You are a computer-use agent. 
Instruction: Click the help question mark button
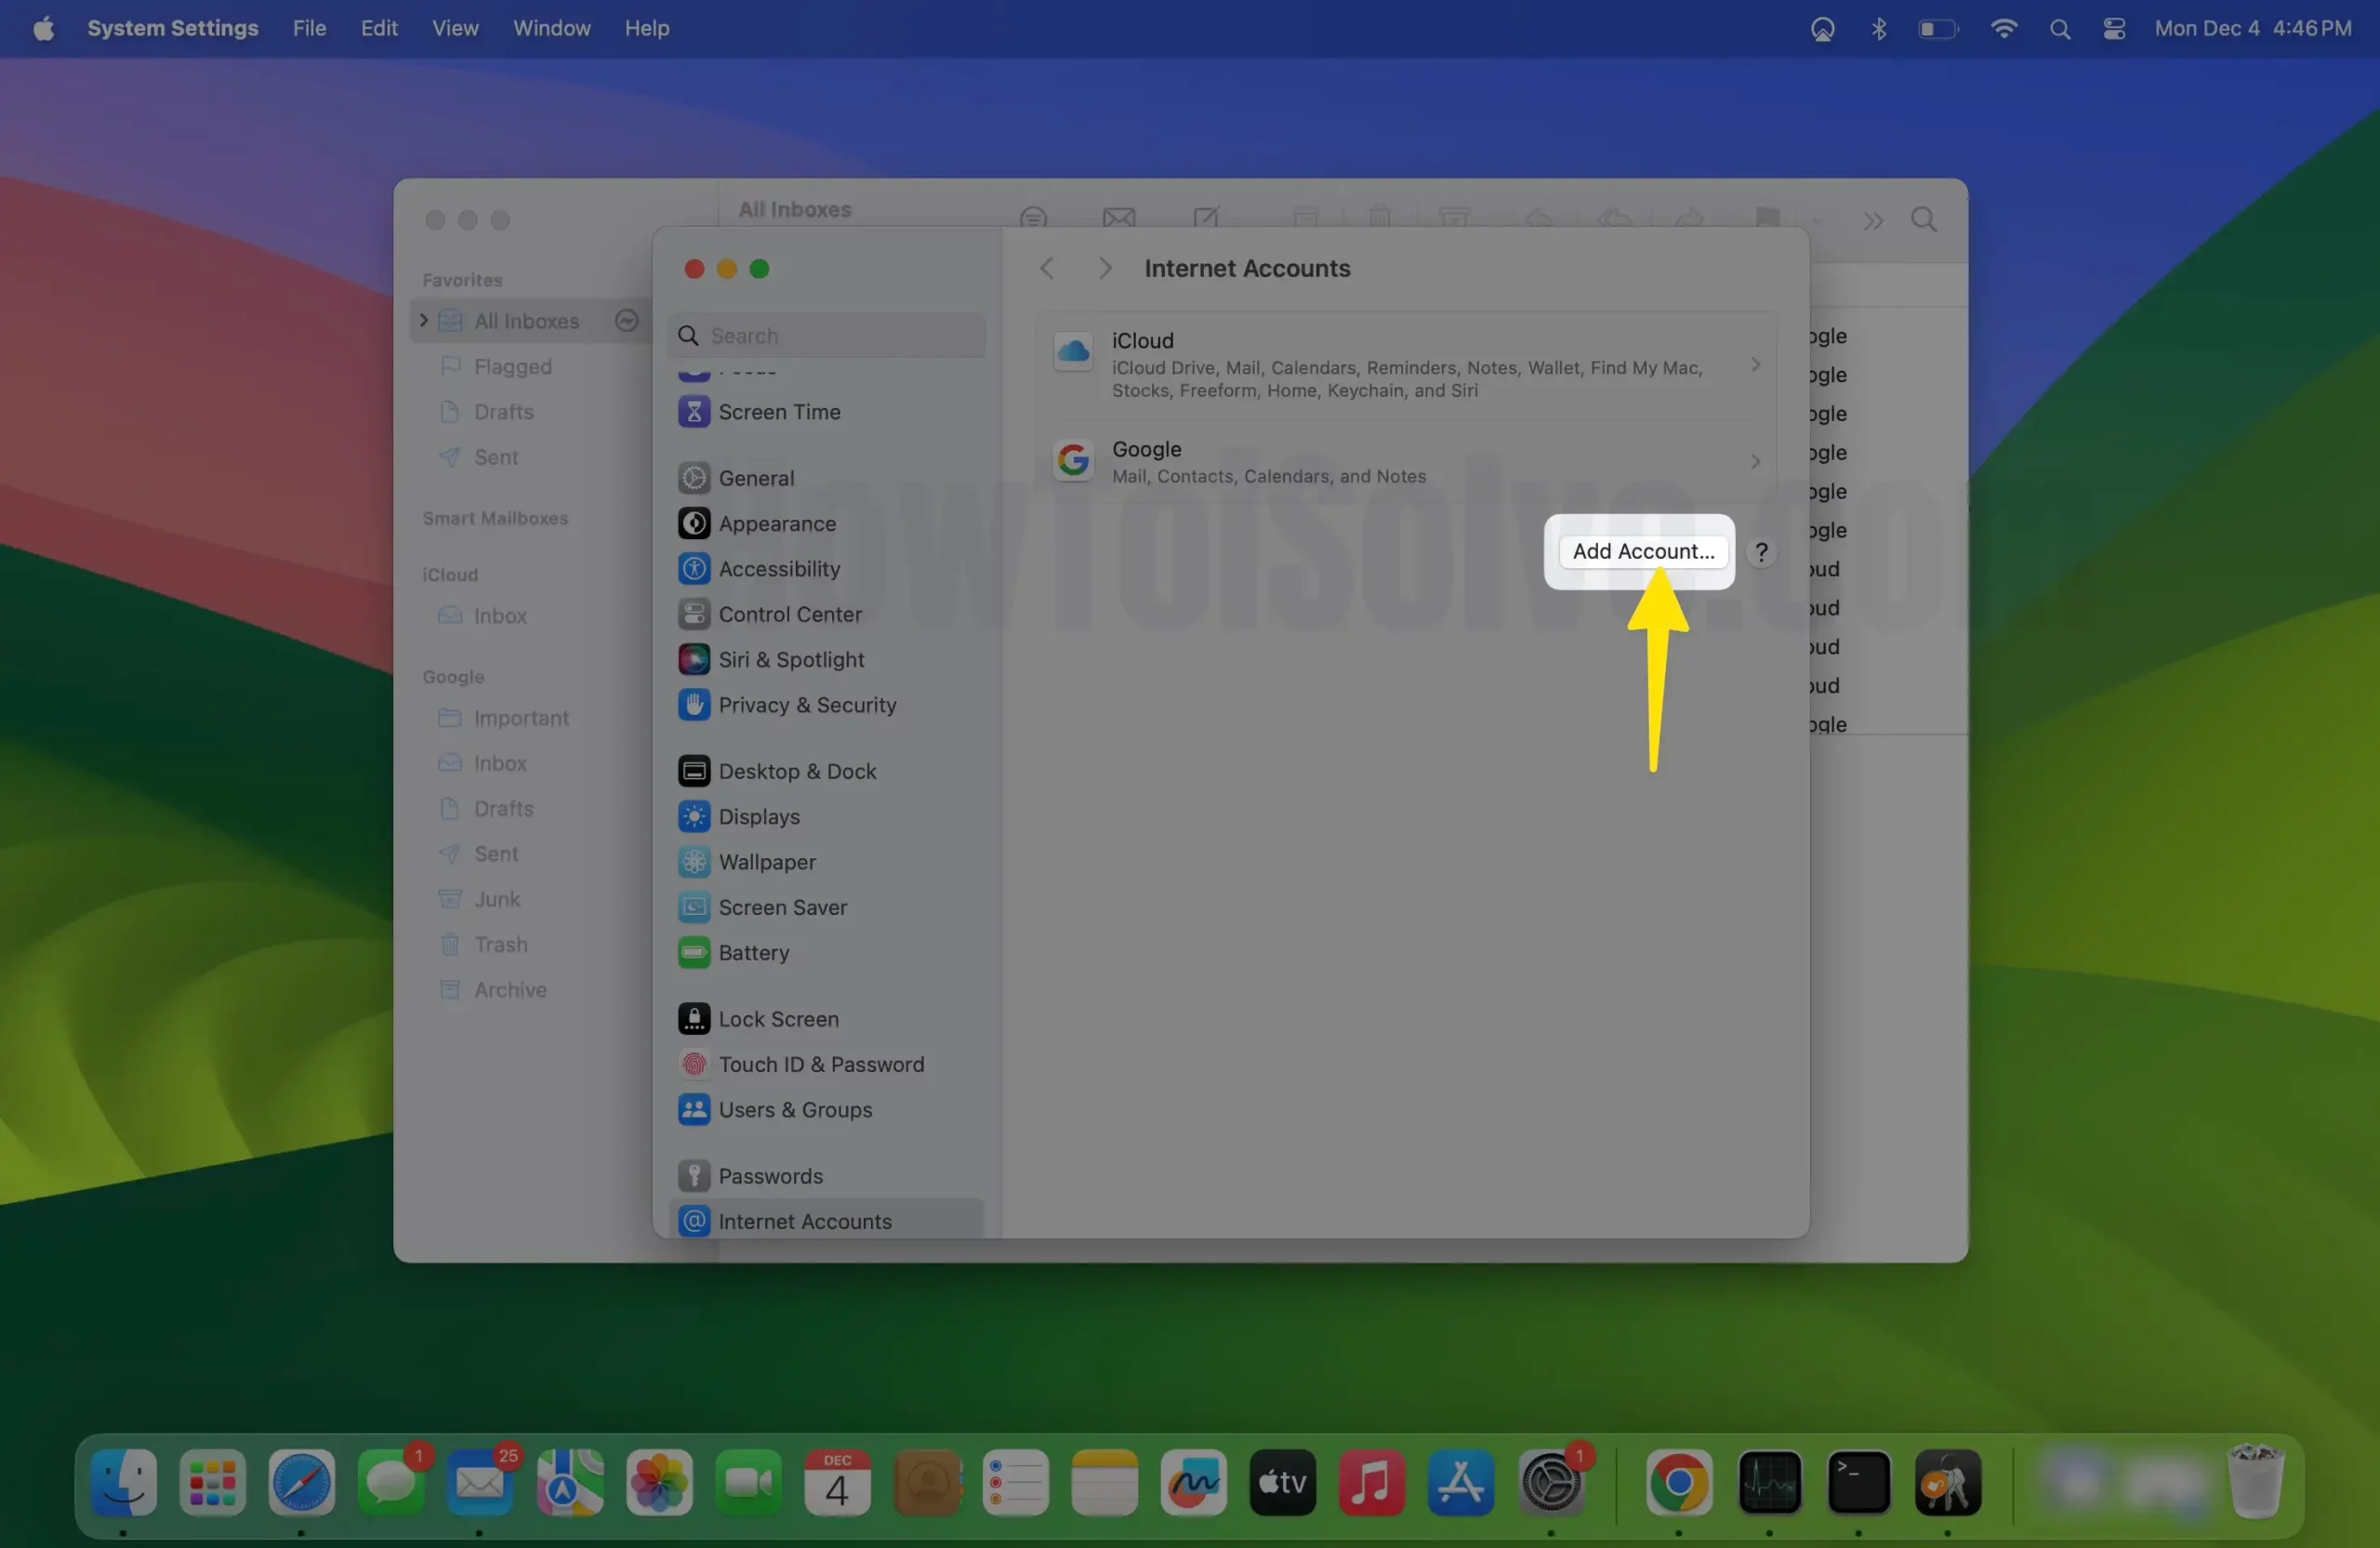coord(1761,552)
